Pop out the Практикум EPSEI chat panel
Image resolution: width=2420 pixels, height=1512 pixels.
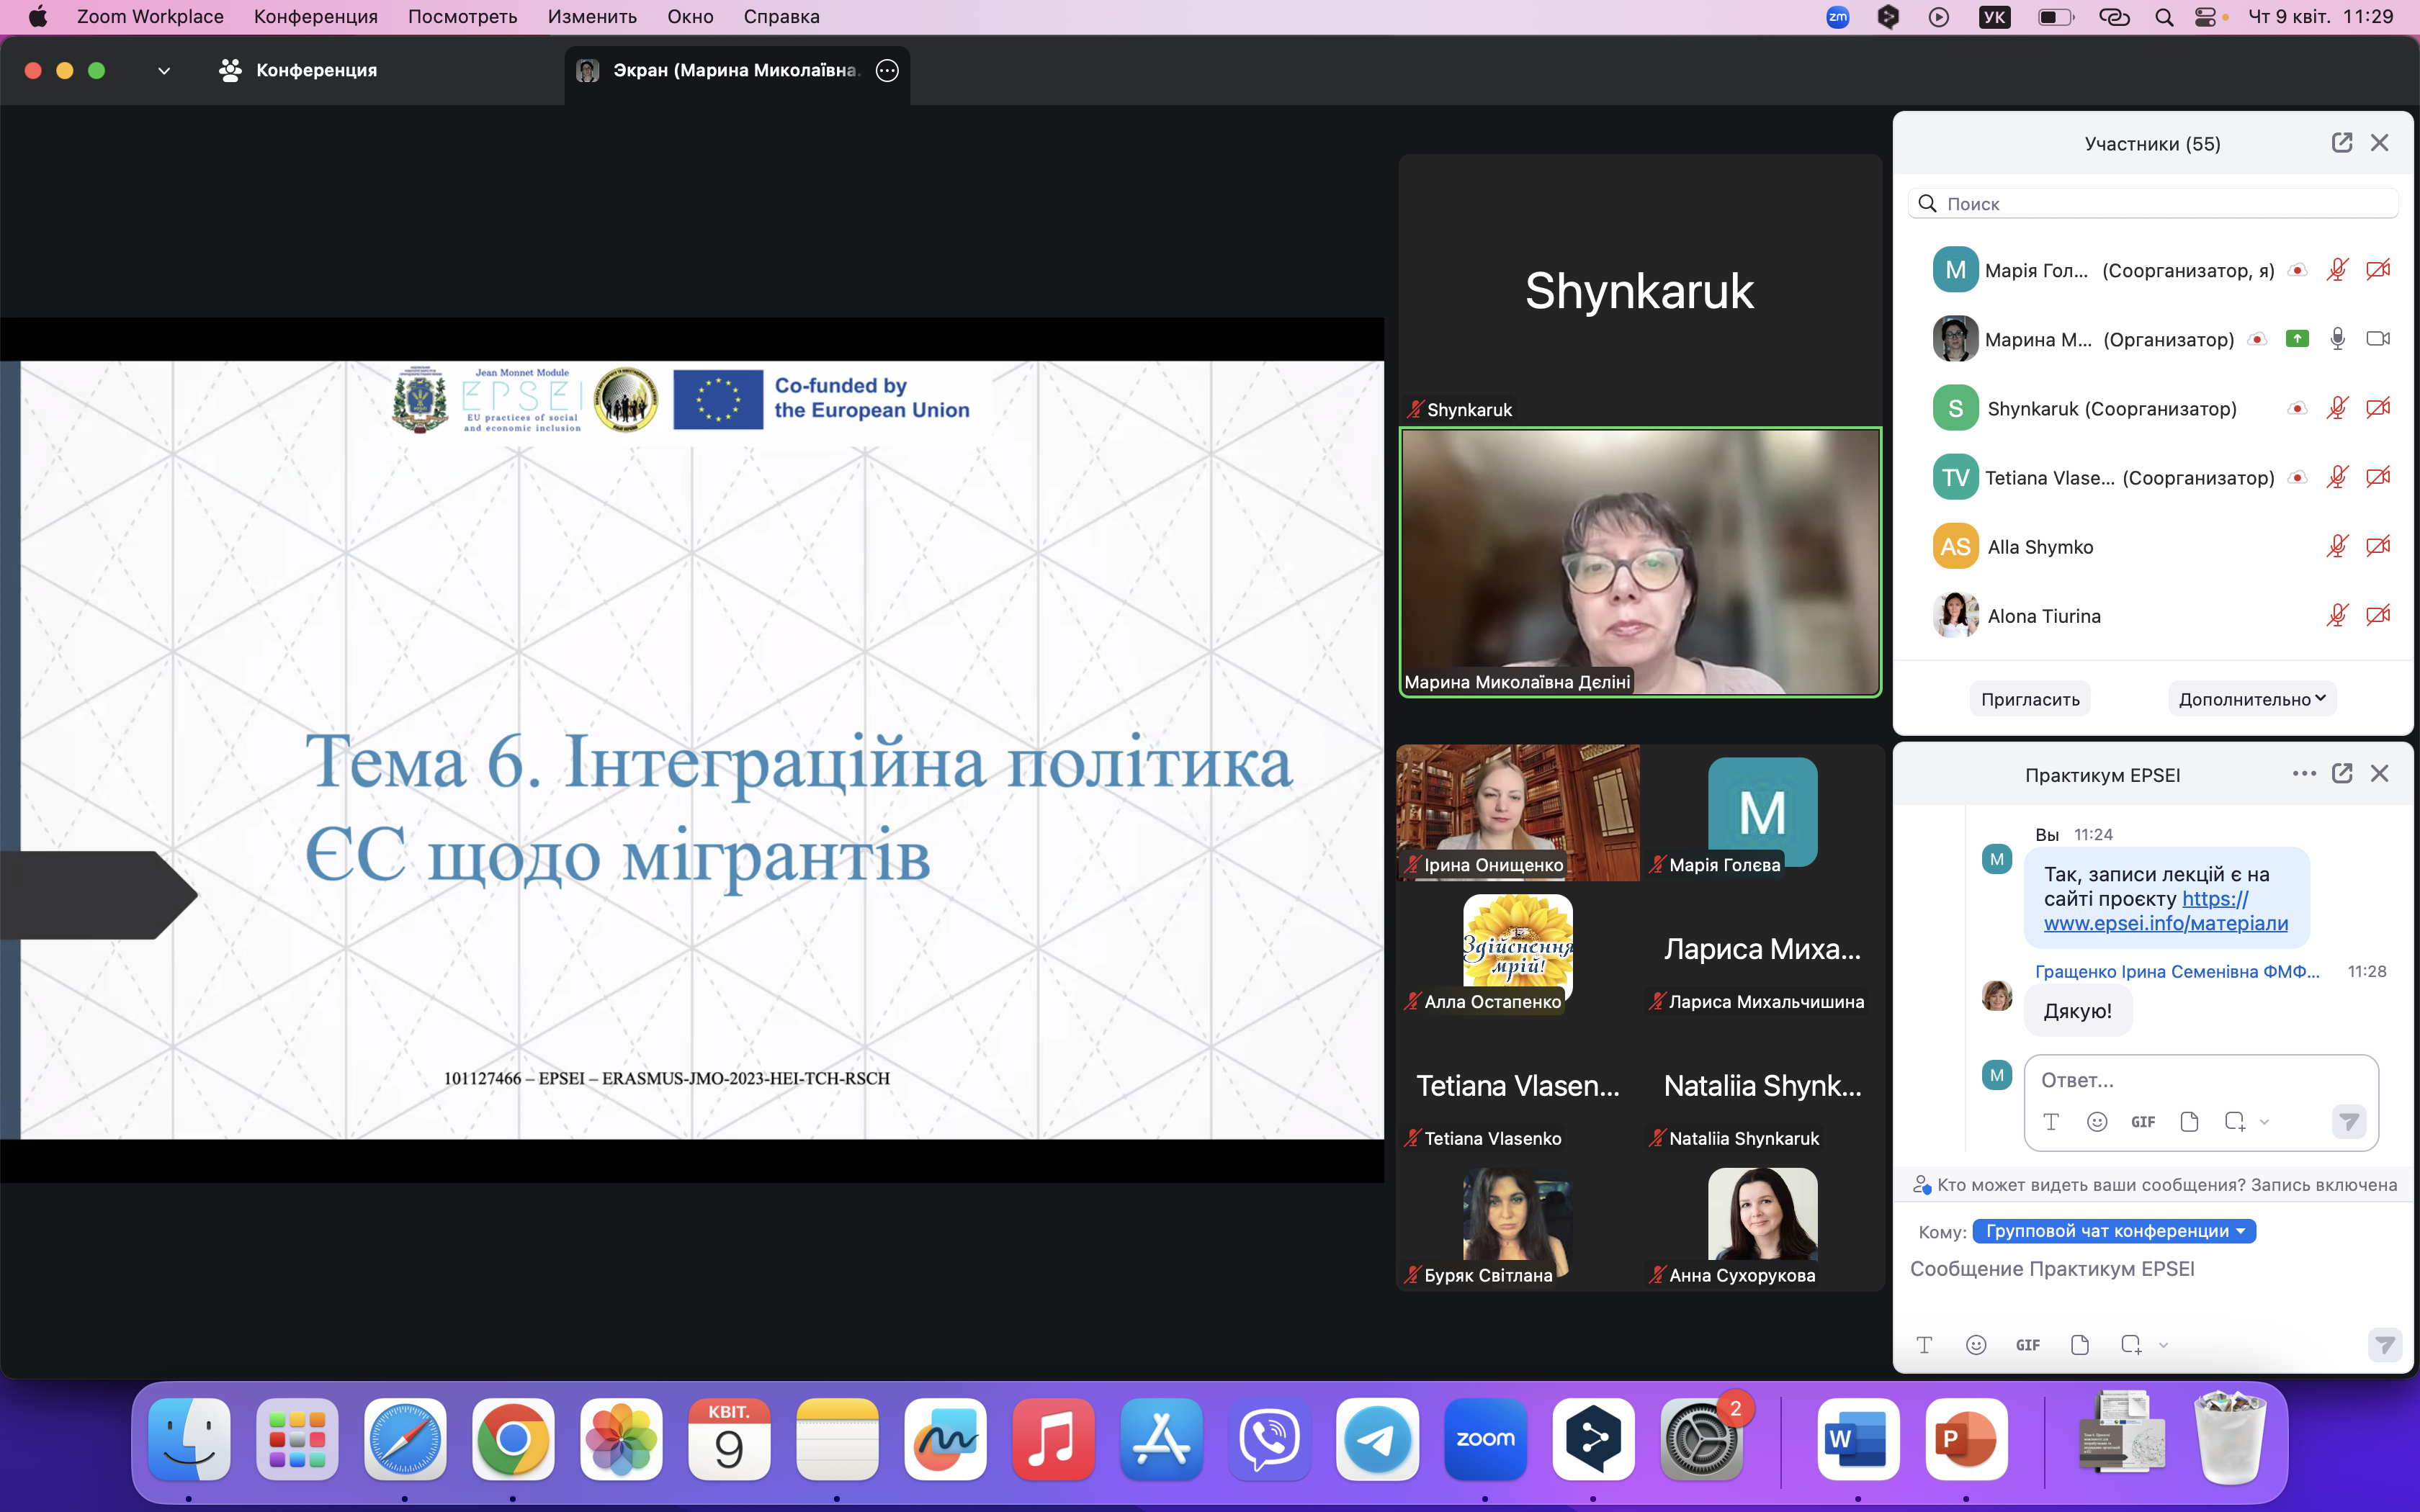(2341, 774)
